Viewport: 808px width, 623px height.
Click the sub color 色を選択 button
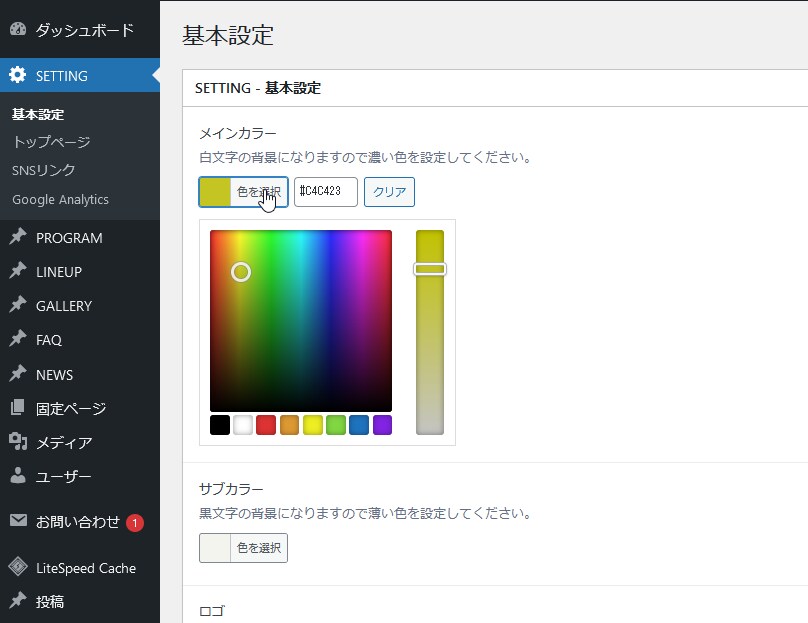pos(243,548)
